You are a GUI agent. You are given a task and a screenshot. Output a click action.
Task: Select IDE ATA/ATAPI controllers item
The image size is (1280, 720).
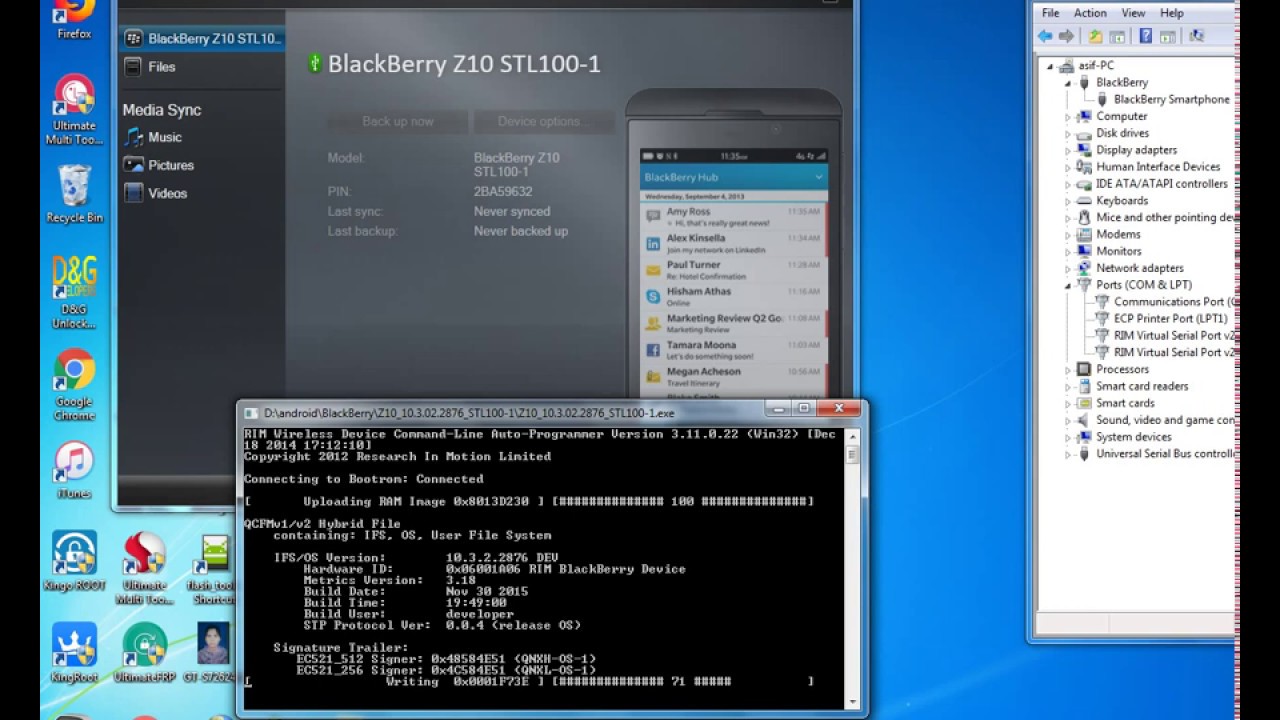[x=1161, y=184]
